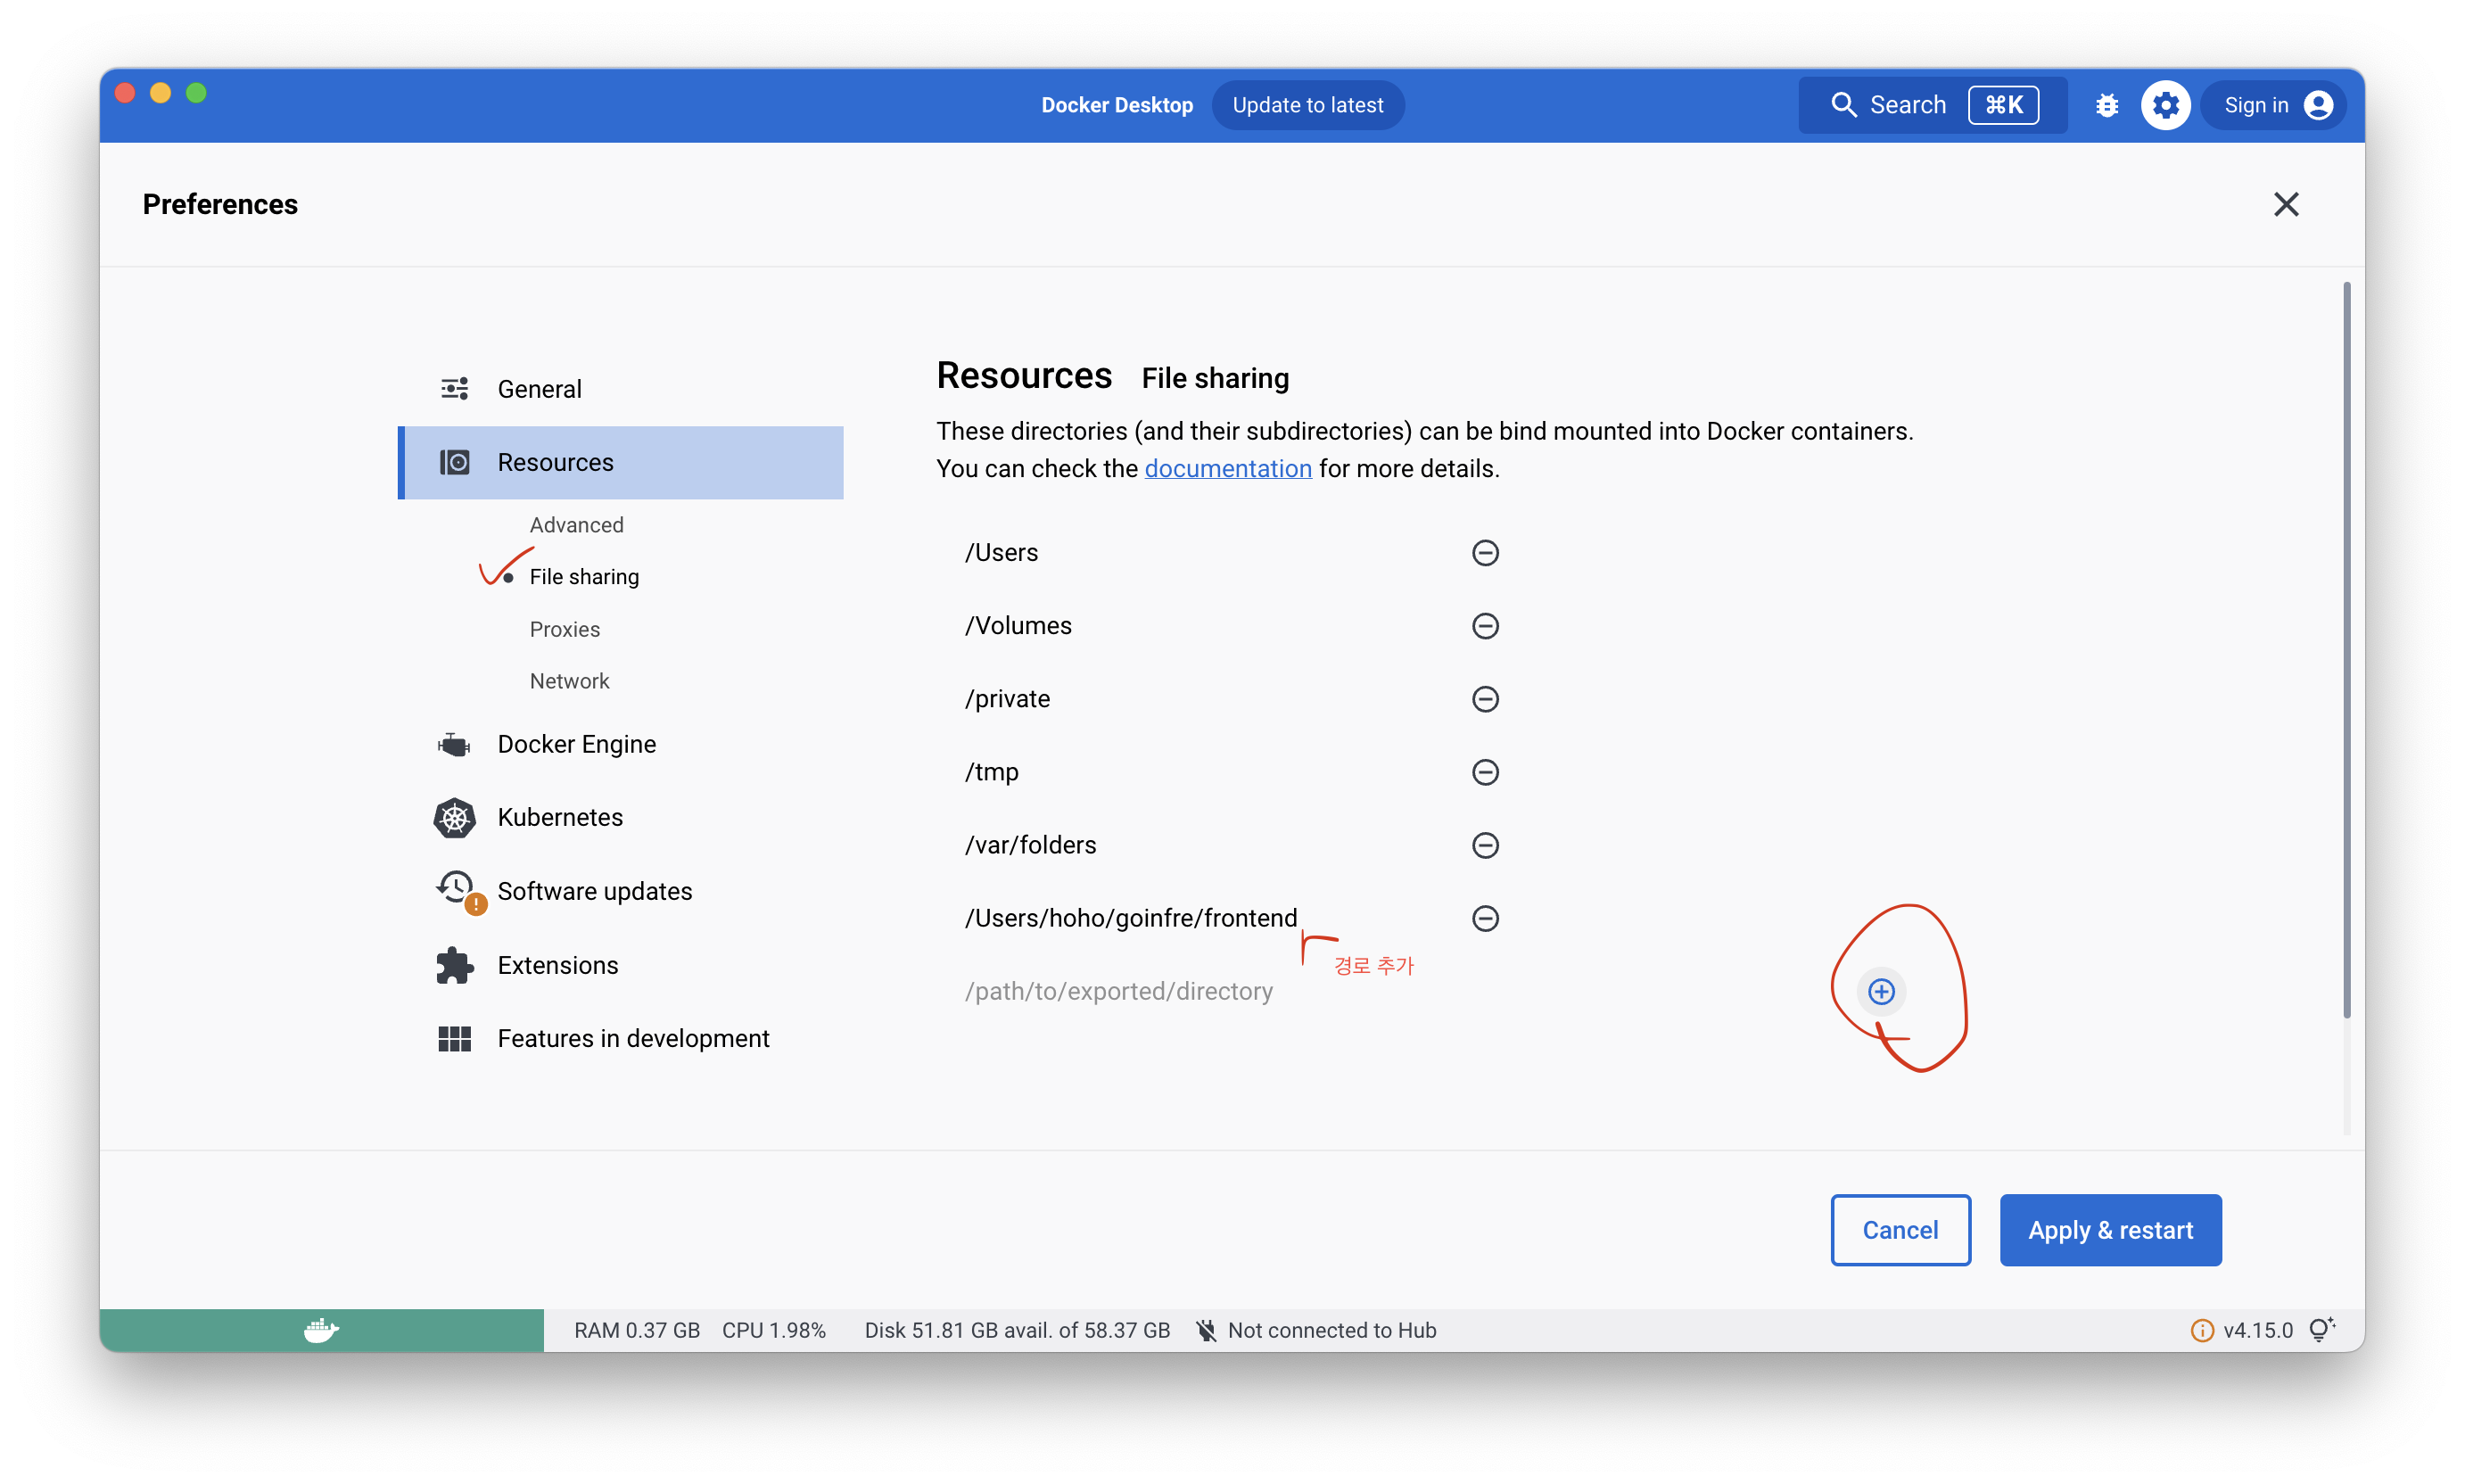The height and width of the screenshot is (1484, 2465).
Task: Click the Docker Engine icon
Action: pyautogui.click(x=454, y=744)
